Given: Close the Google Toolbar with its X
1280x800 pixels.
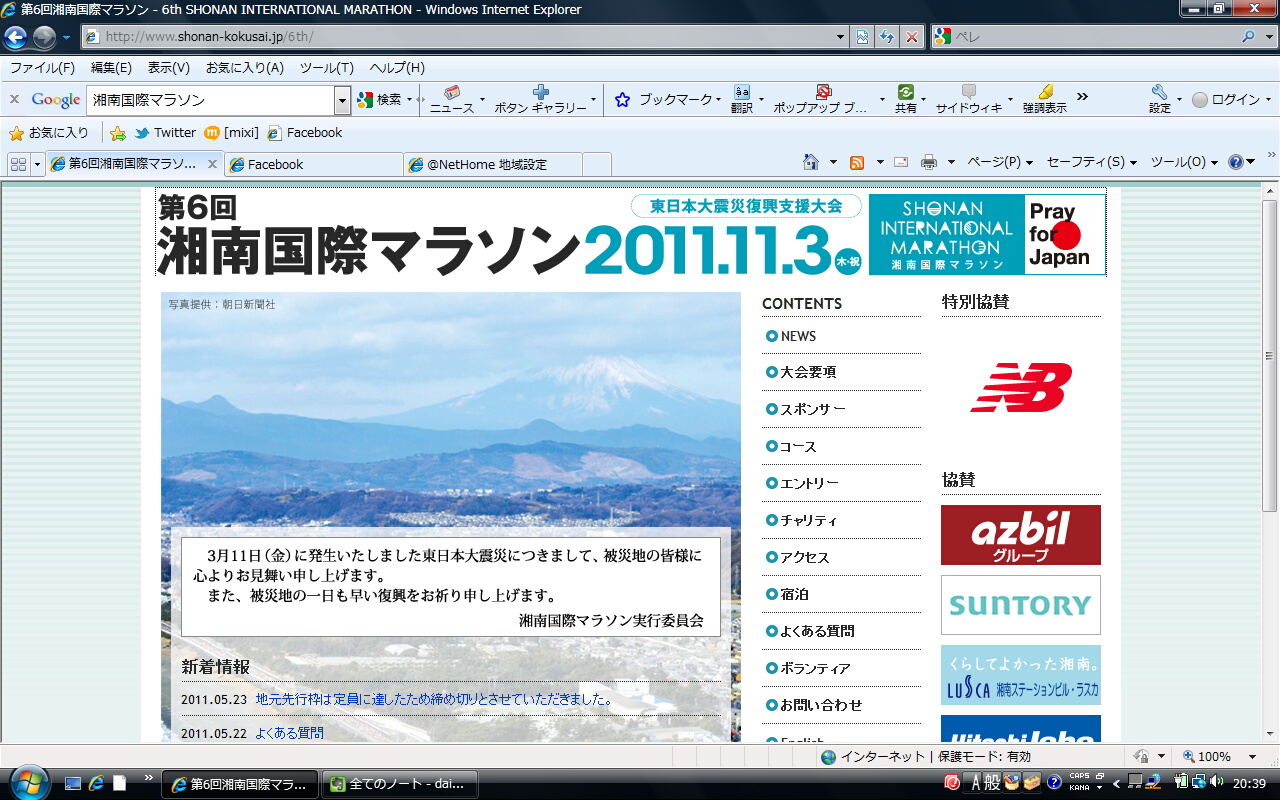Looking at the screenshot, I should (14, 99).
